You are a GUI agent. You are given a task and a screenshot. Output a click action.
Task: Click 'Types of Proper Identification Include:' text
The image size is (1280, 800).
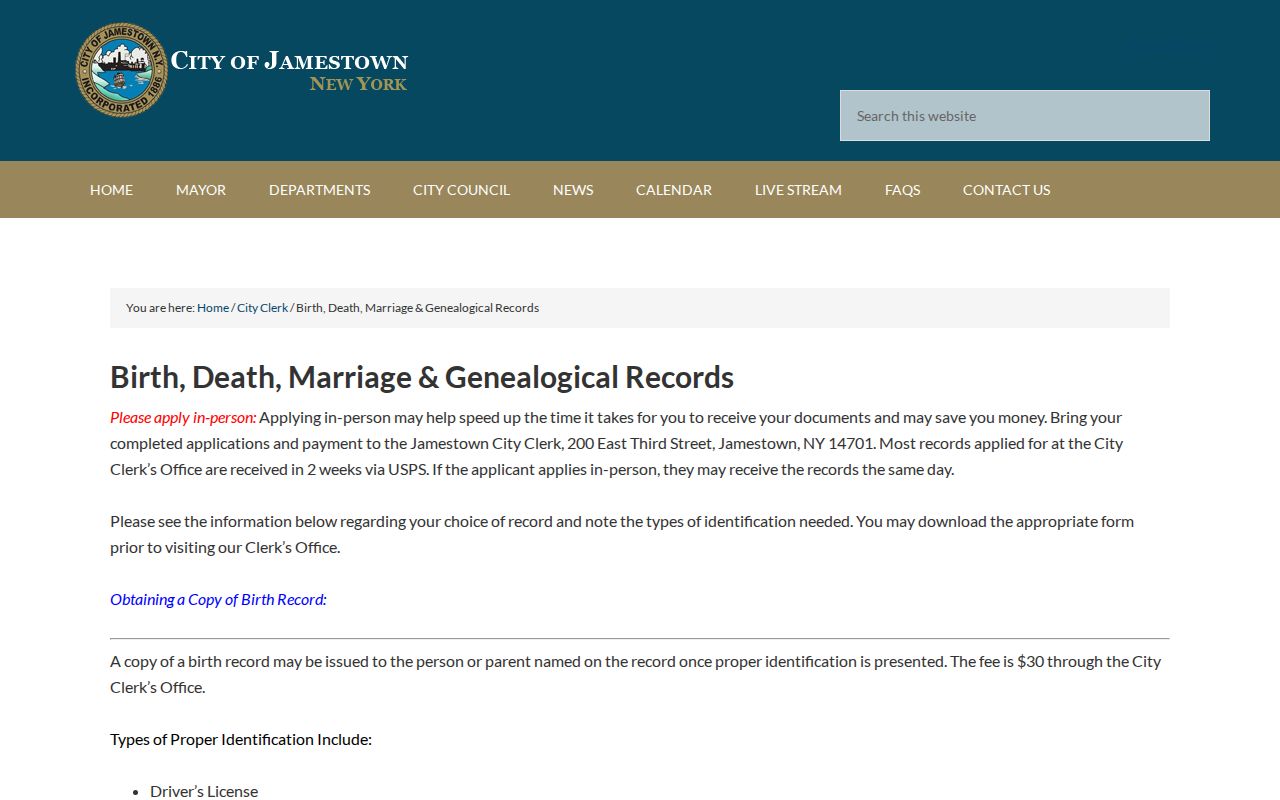pos(241,739)
